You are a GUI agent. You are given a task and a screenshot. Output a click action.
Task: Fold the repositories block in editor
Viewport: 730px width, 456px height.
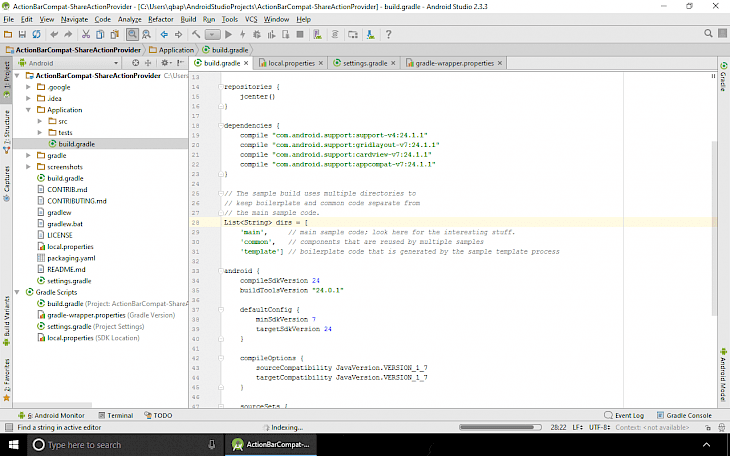tap(221, 87)
